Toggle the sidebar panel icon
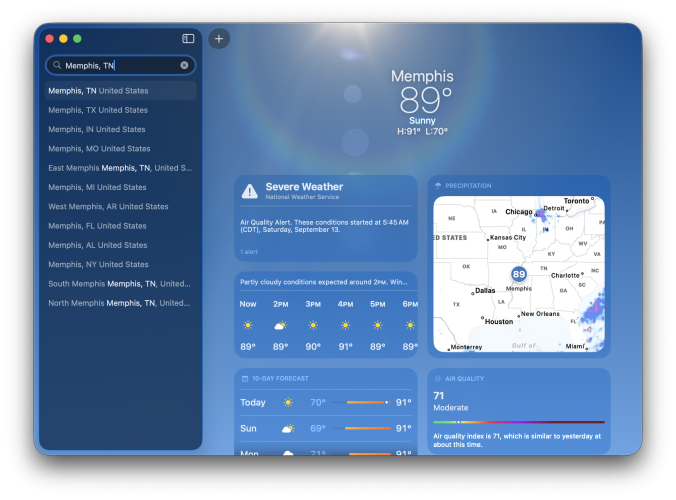This screenshot has width=676, height=500. coord(188,38)
